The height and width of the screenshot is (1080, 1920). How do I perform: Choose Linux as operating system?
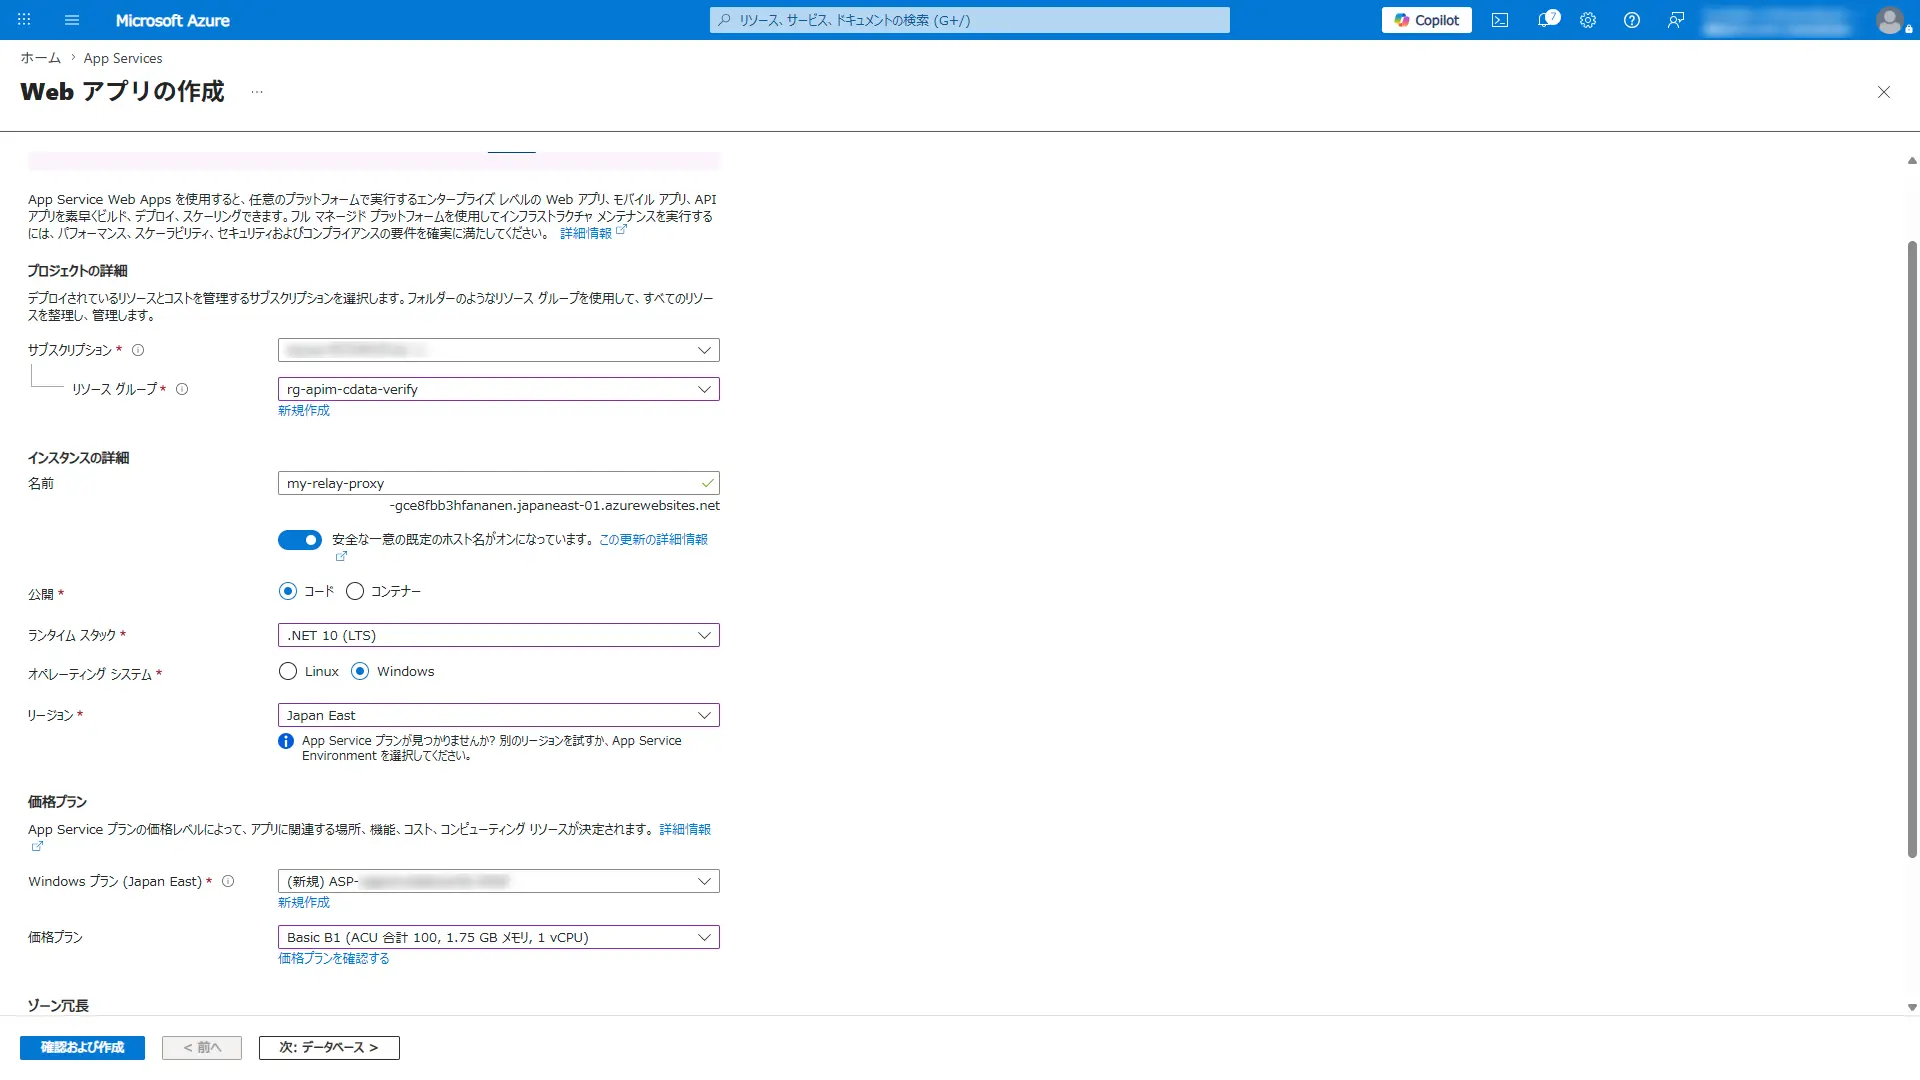point(288,671)
